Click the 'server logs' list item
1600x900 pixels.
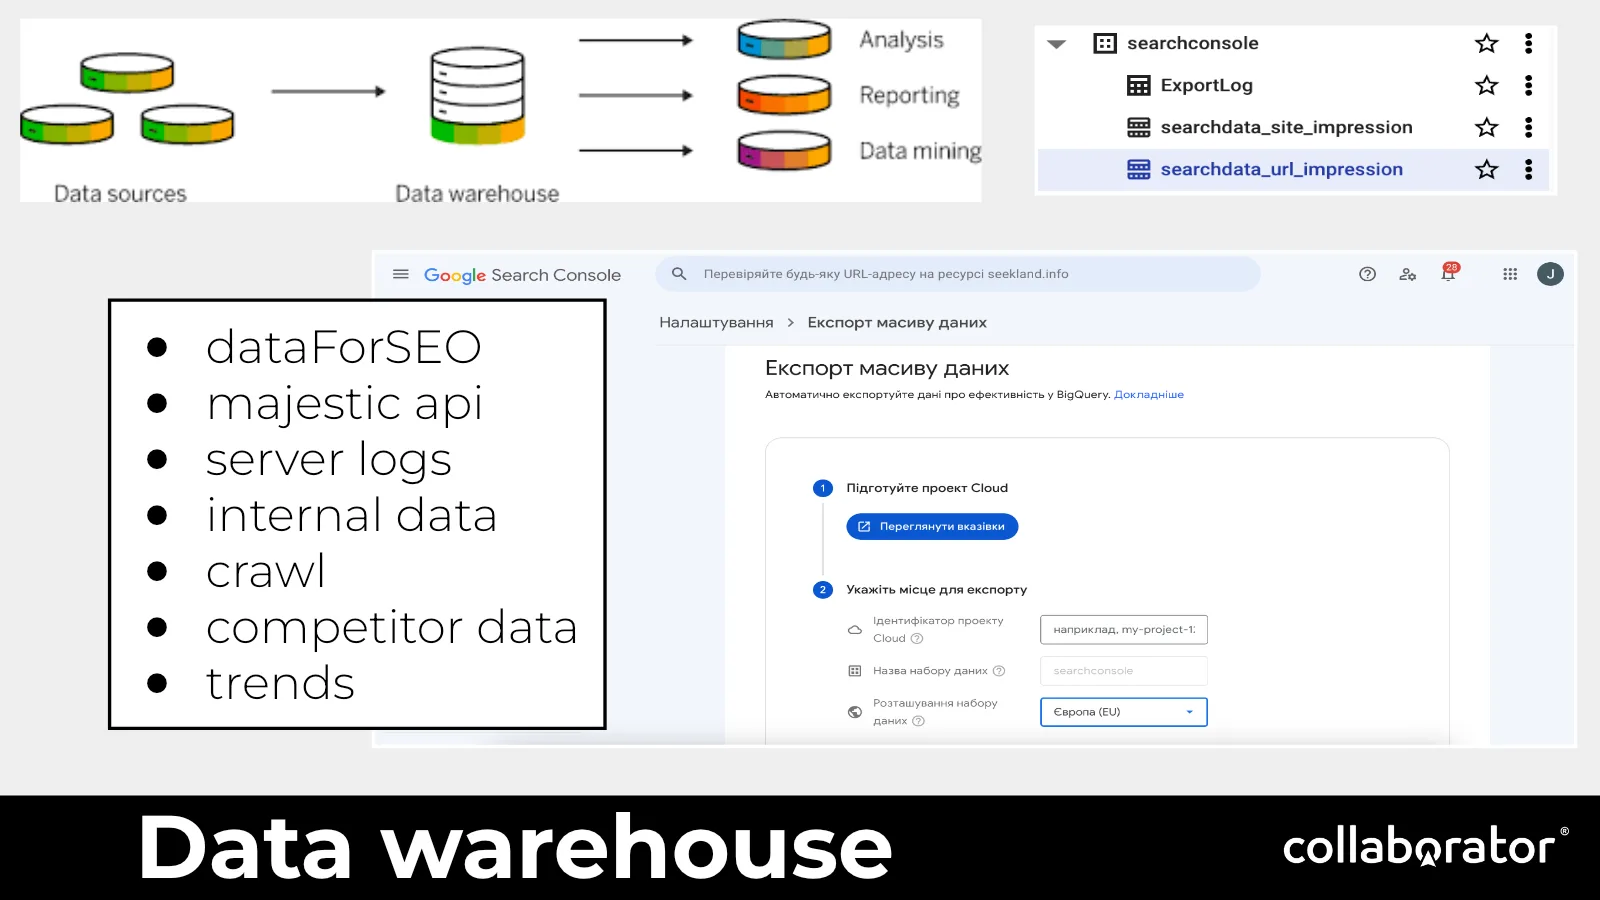(x=328, y=461)
